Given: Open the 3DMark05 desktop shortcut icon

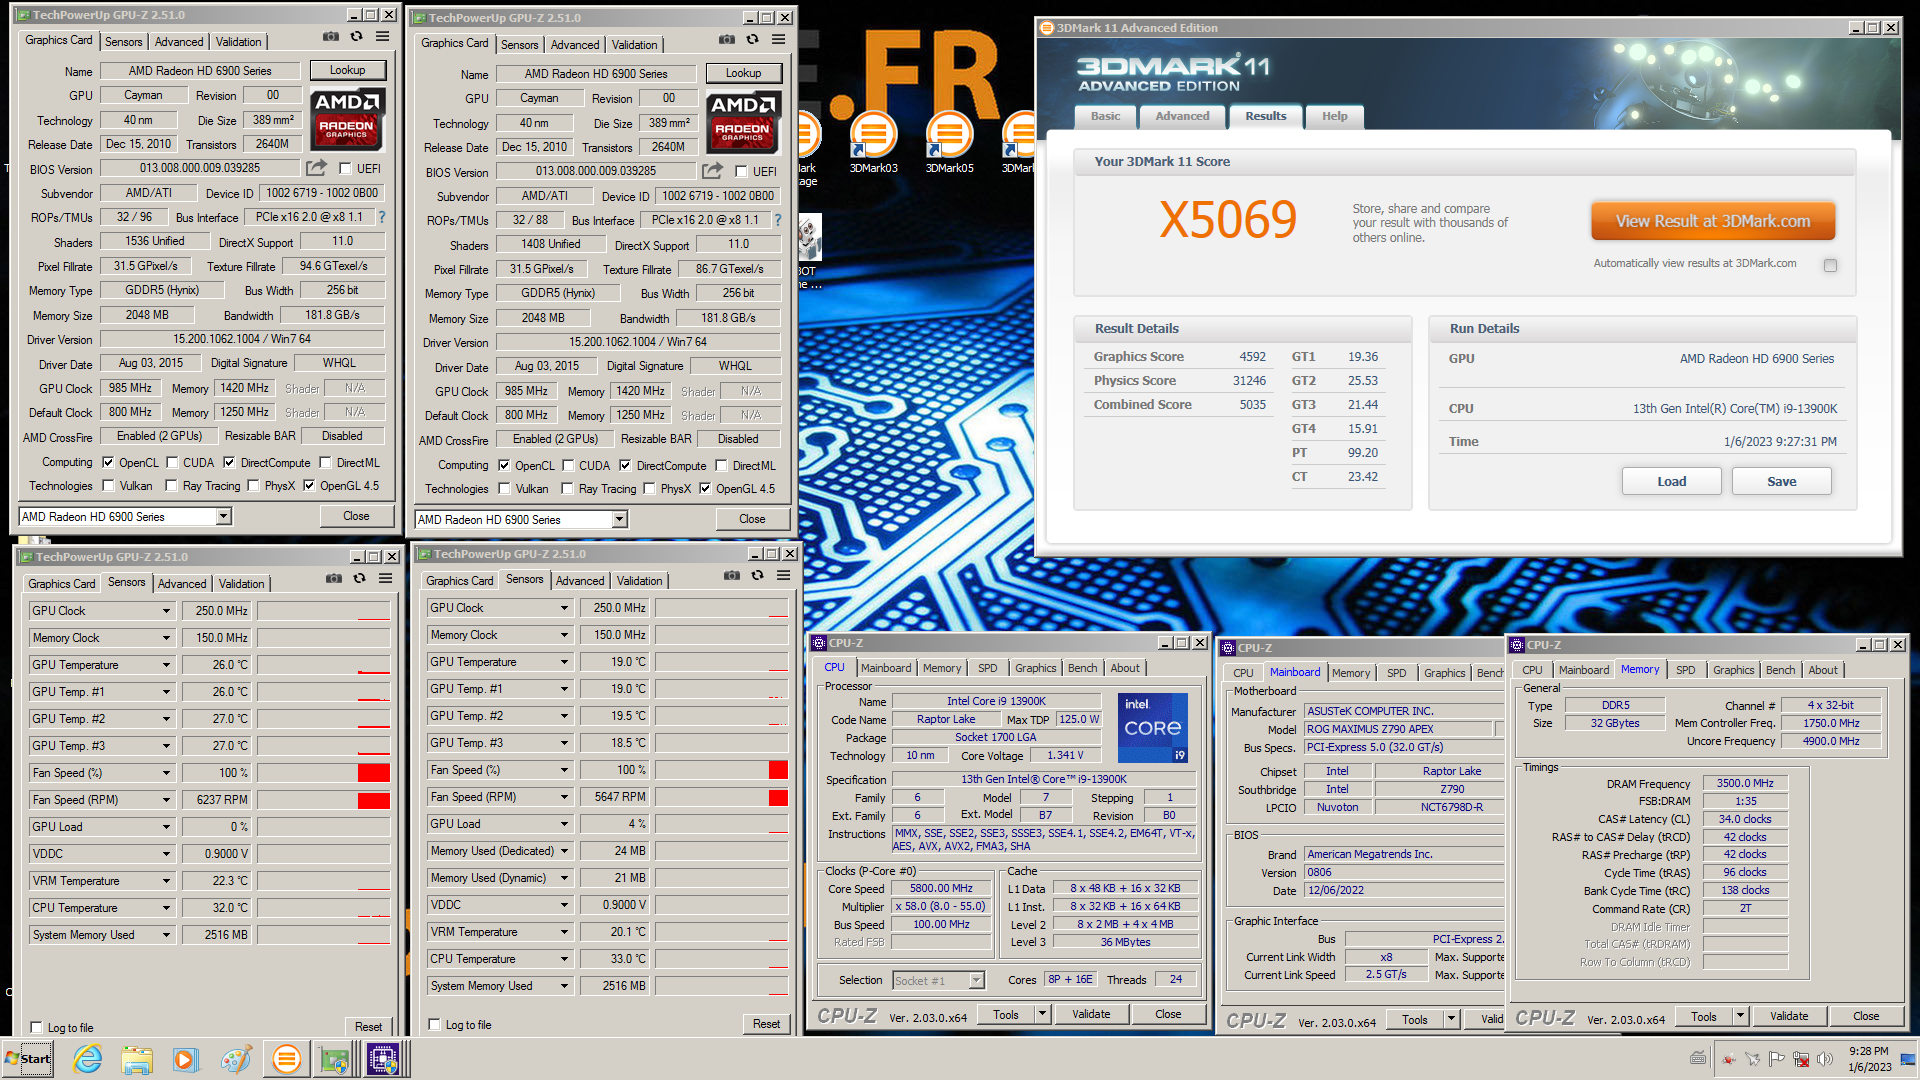Looking at the screenshot, I should (949, 143).
